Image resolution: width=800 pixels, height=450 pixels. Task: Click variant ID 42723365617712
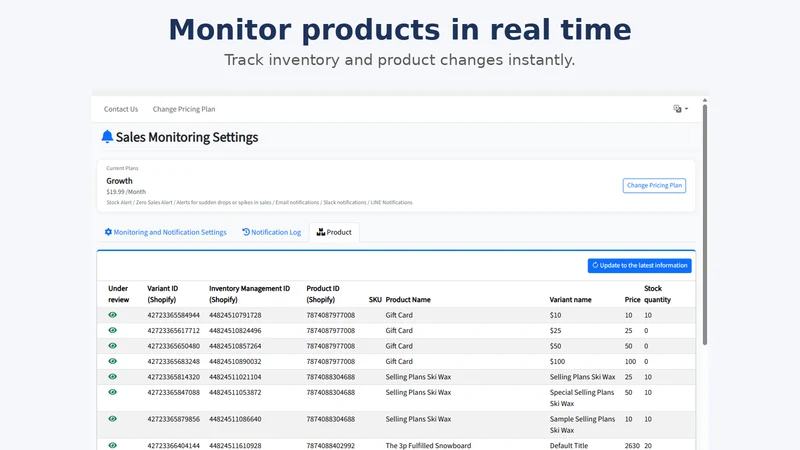pyautogui.click(x=173, y=331)
